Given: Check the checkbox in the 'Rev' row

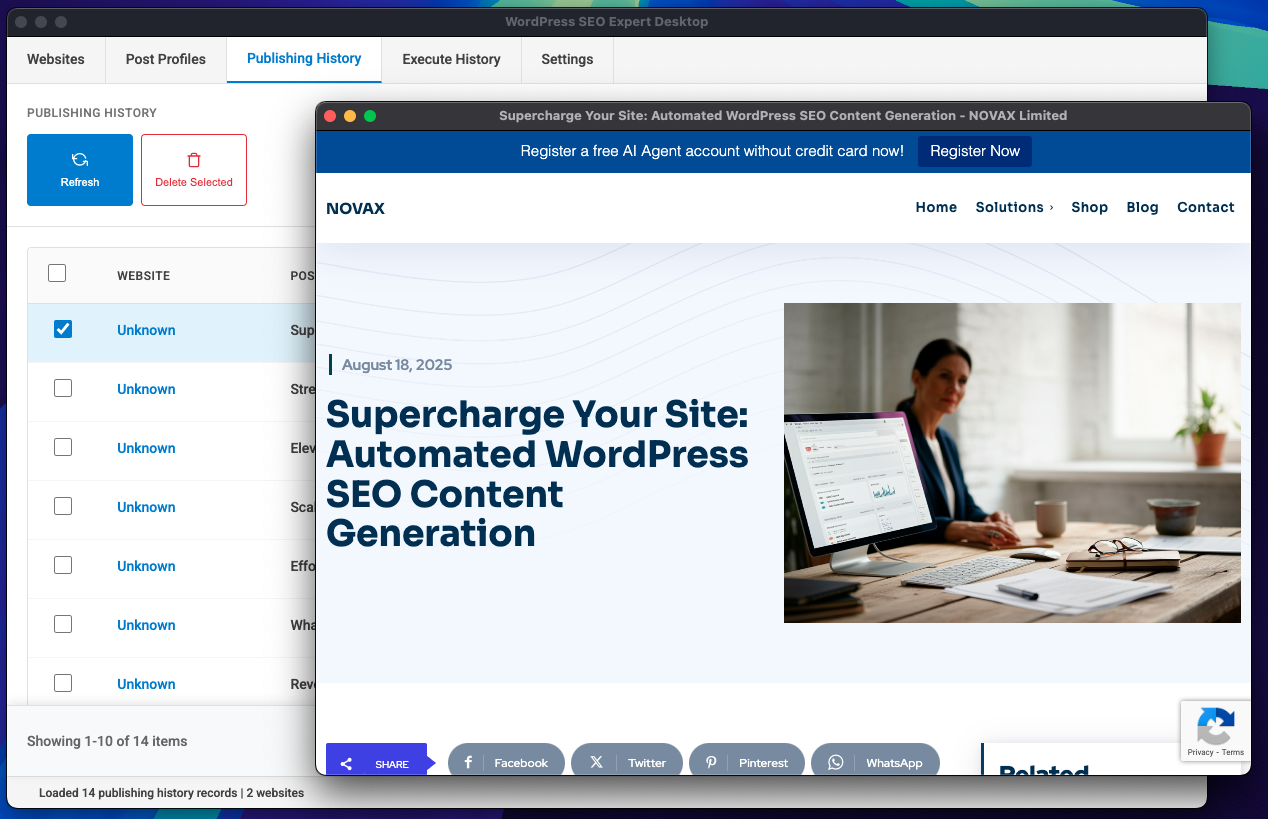Looking at the screenshot, I should click(x=63, y=683).
